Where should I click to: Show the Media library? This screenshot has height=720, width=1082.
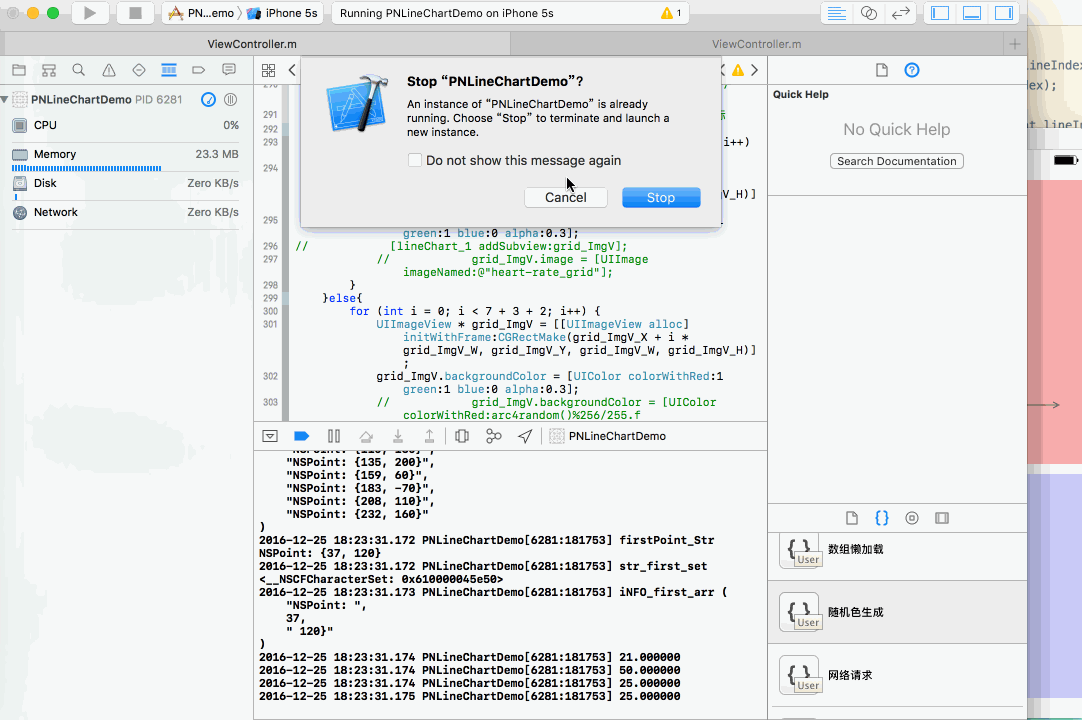(942, 518)
